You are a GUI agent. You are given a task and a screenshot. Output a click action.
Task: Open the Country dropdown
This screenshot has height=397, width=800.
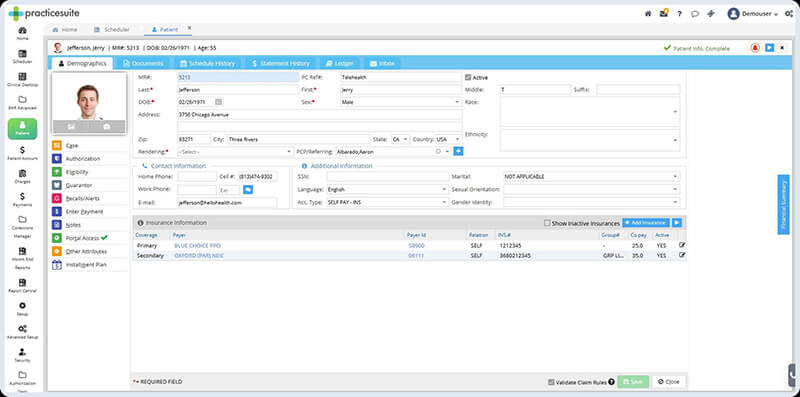(449, 139)
